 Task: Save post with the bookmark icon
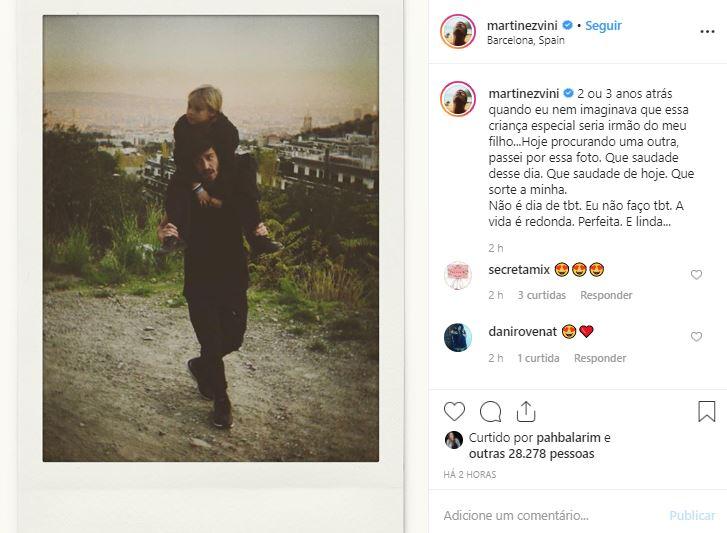706,411
